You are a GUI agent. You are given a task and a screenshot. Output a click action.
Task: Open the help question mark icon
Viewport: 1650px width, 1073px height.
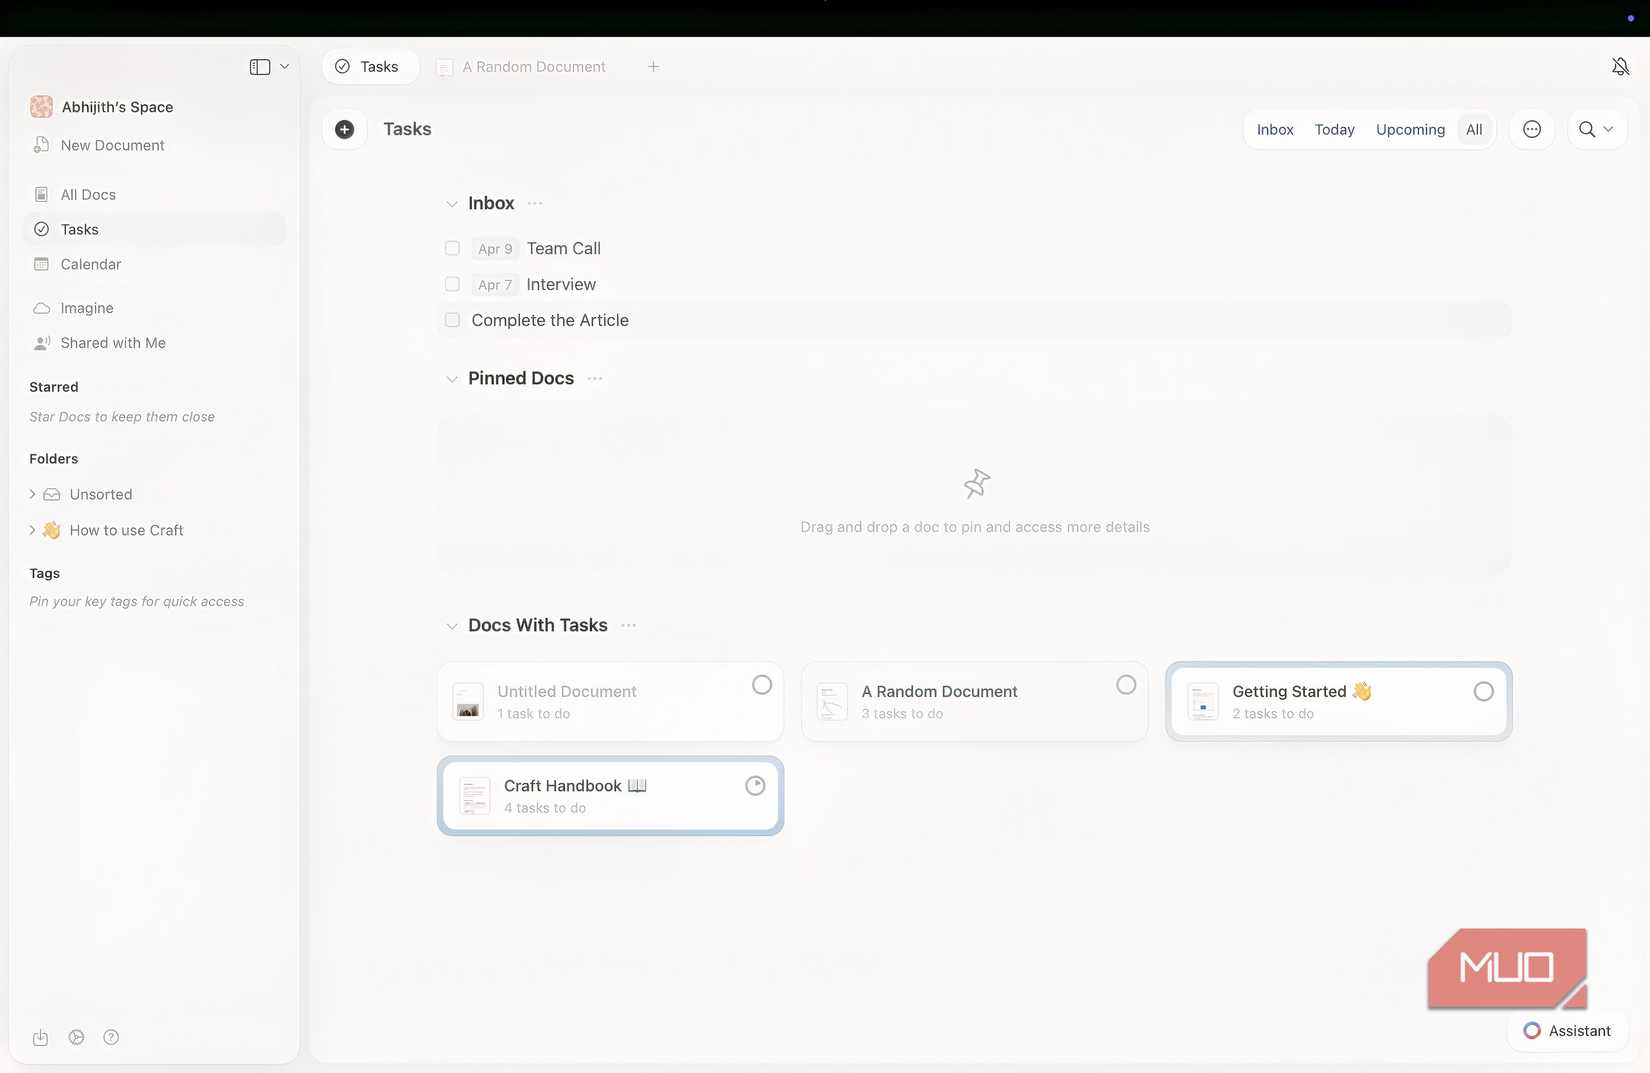point(111,1037)
